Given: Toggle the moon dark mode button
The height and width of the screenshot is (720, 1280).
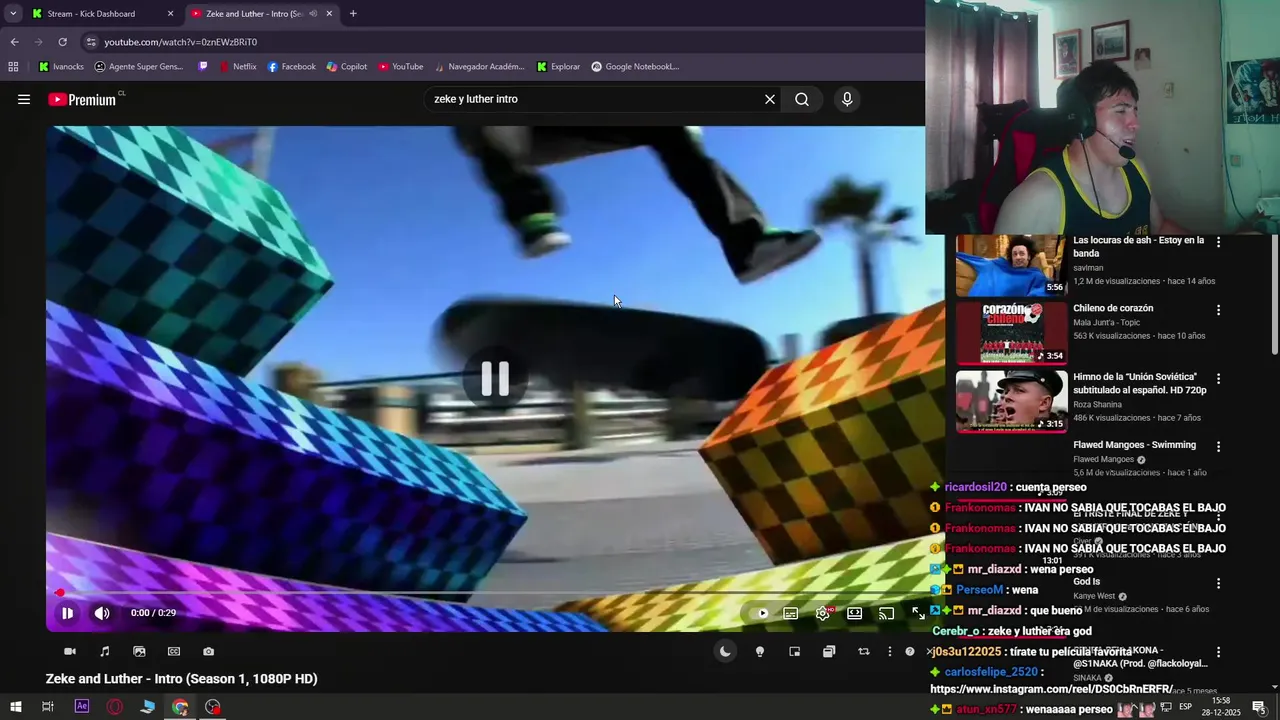Looking at the screenshot, I should (725, 651).
